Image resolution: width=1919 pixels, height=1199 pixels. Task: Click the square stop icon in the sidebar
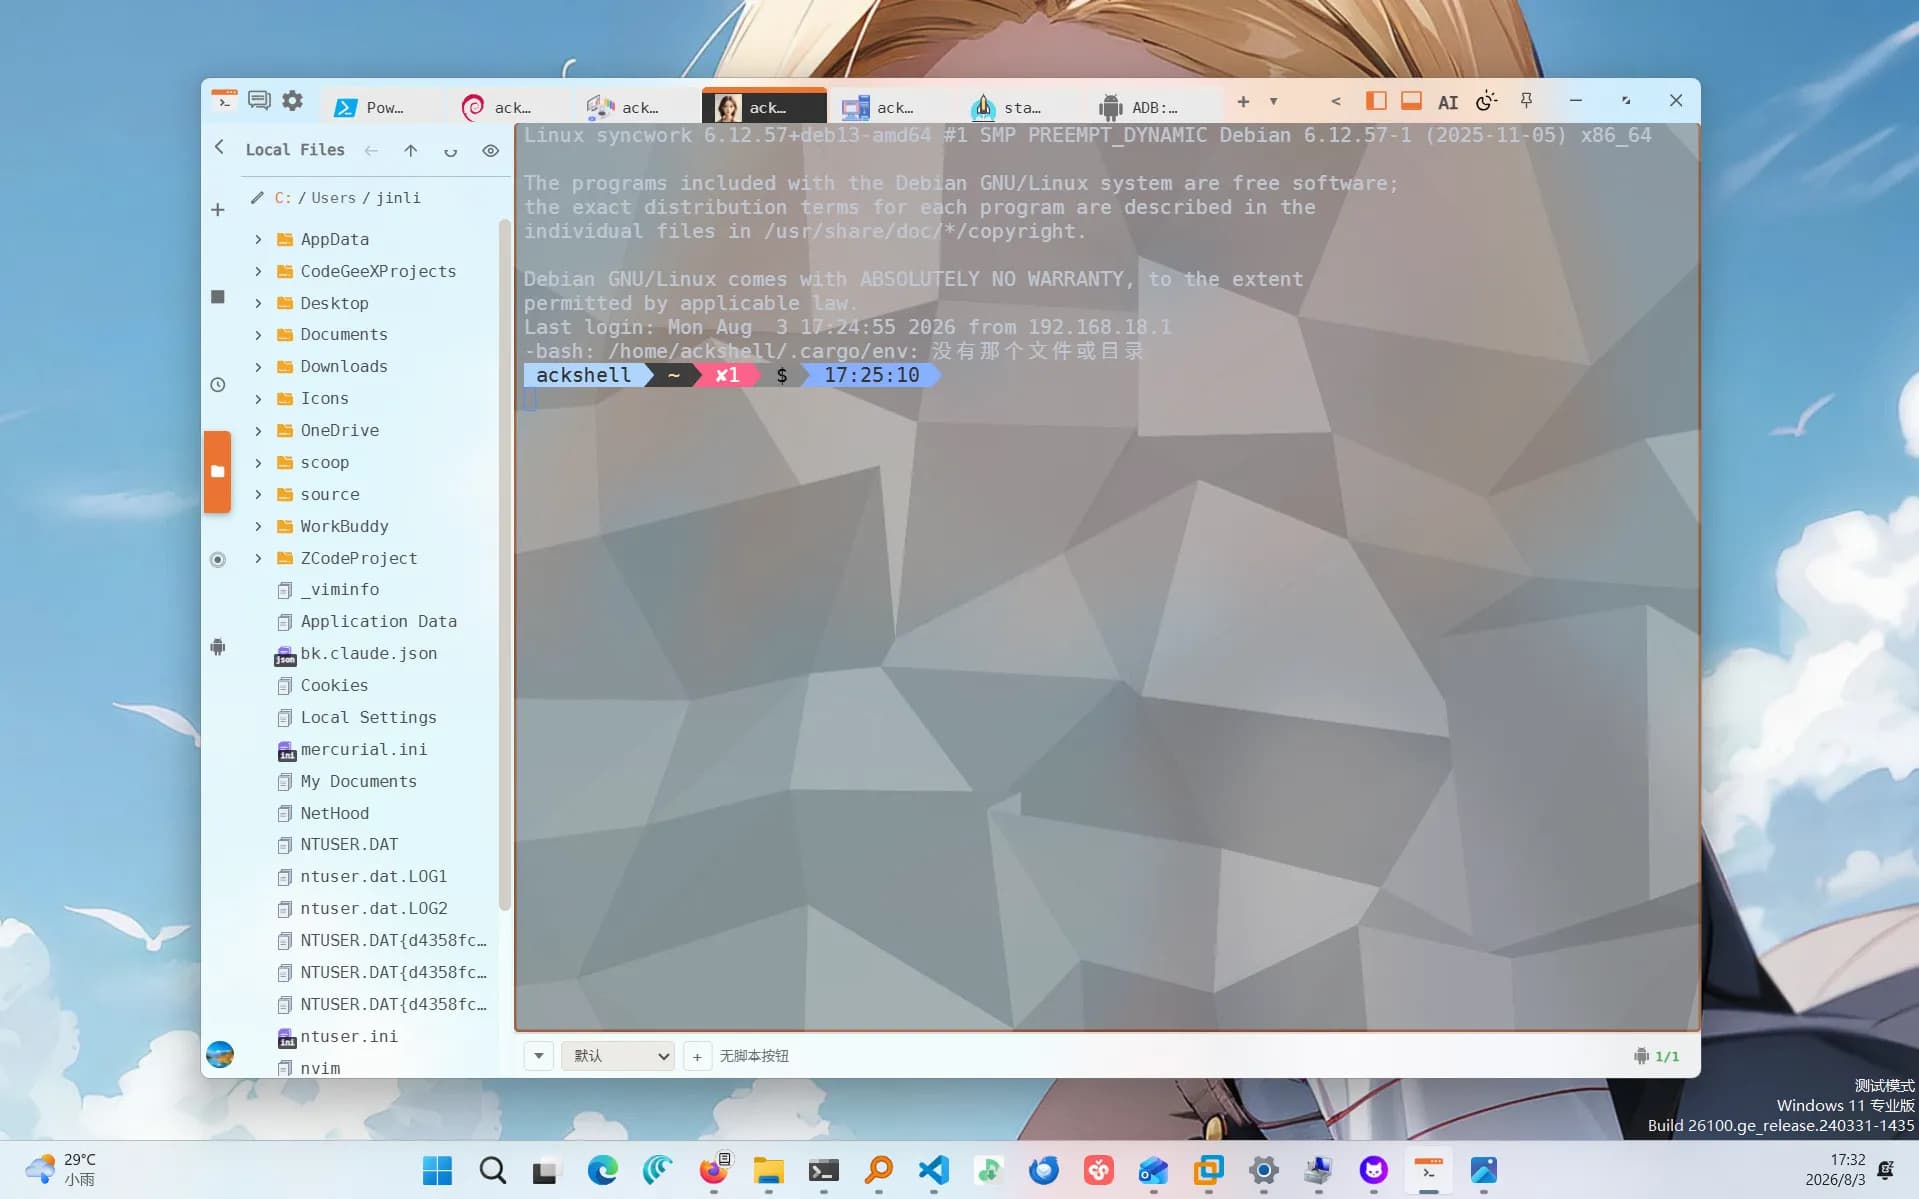[218, 297]
